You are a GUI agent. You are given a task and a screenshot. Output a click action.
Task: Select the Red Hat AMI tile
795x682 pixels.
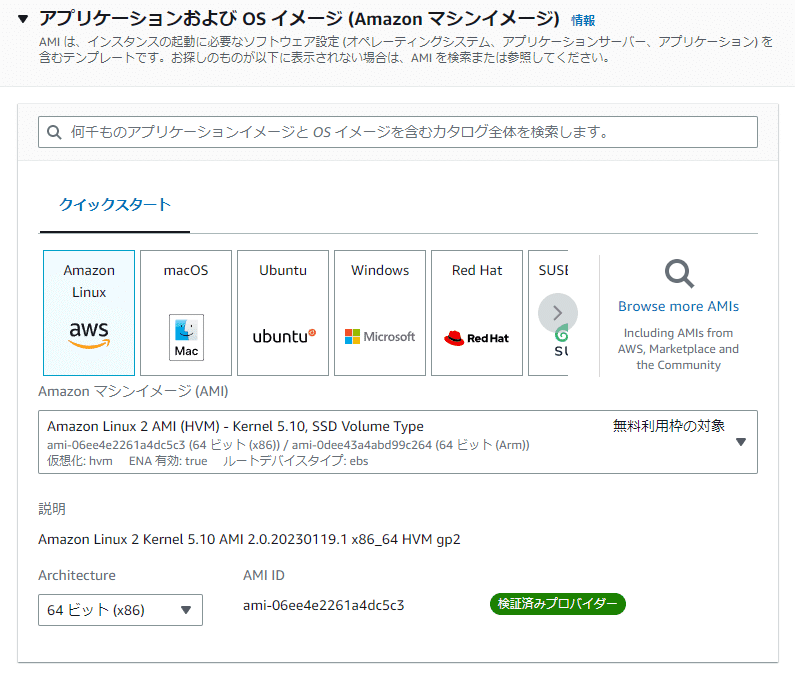[x=477, y=313]
